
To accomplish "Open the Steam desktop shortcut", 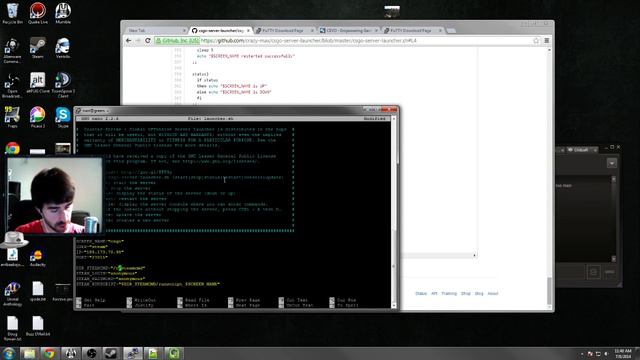I will (38, 48).
